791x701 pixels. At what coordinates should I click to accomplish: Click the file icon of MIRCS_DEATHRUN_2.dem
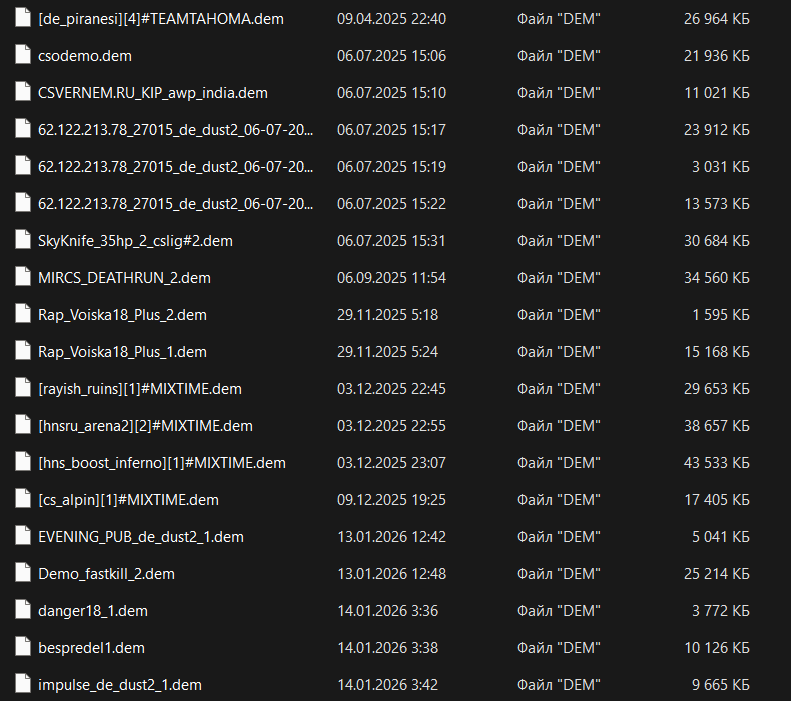tap(22, 278)
